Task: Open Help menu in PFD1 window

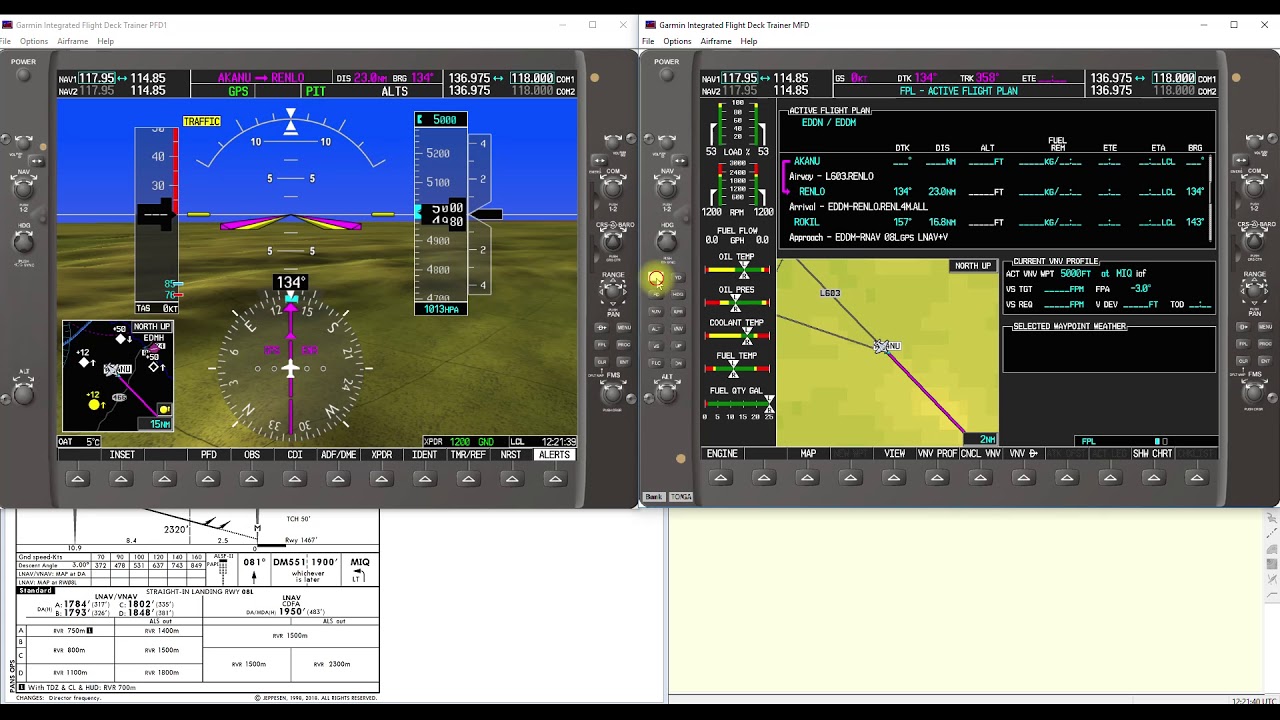Action: [106, 41]
